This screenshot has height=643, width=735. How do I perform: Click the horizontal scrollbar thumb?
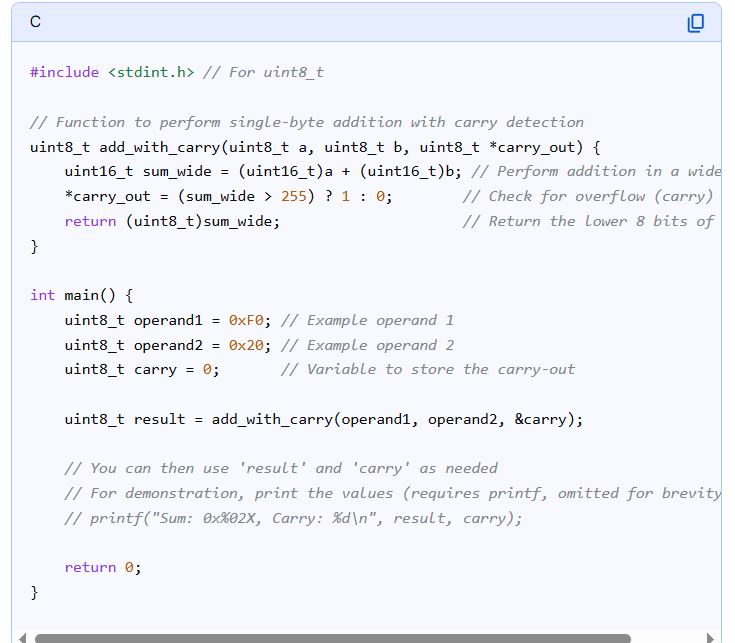point(330,637)
